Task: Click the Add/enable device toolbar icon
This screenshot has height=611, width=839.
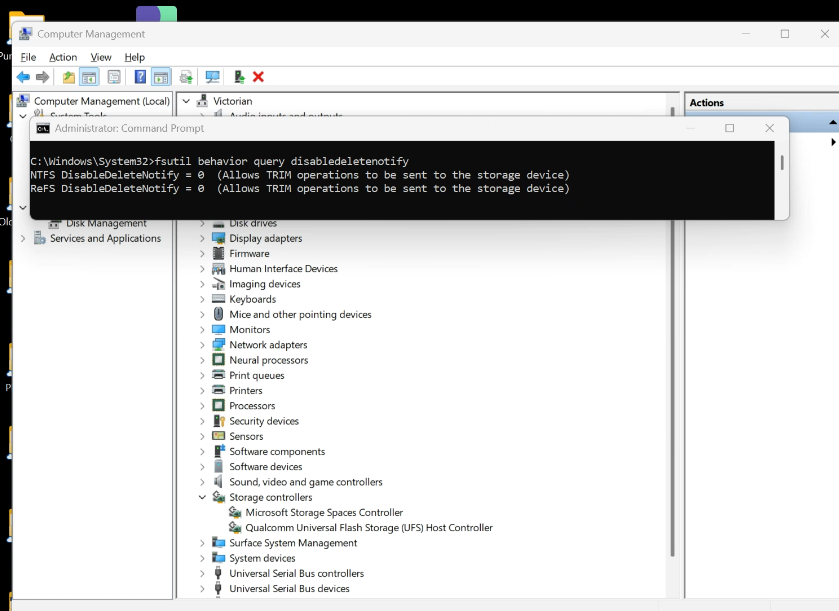Action: point(239,77)
